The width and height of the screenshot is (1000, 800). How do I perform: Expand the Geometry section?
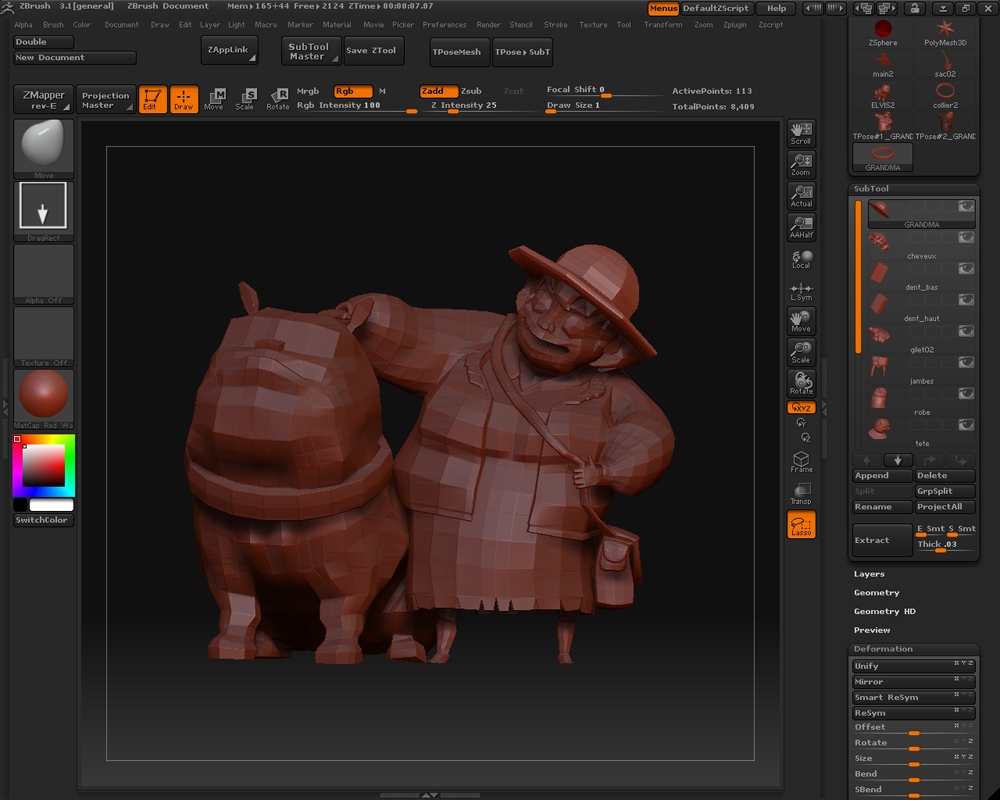877,593
